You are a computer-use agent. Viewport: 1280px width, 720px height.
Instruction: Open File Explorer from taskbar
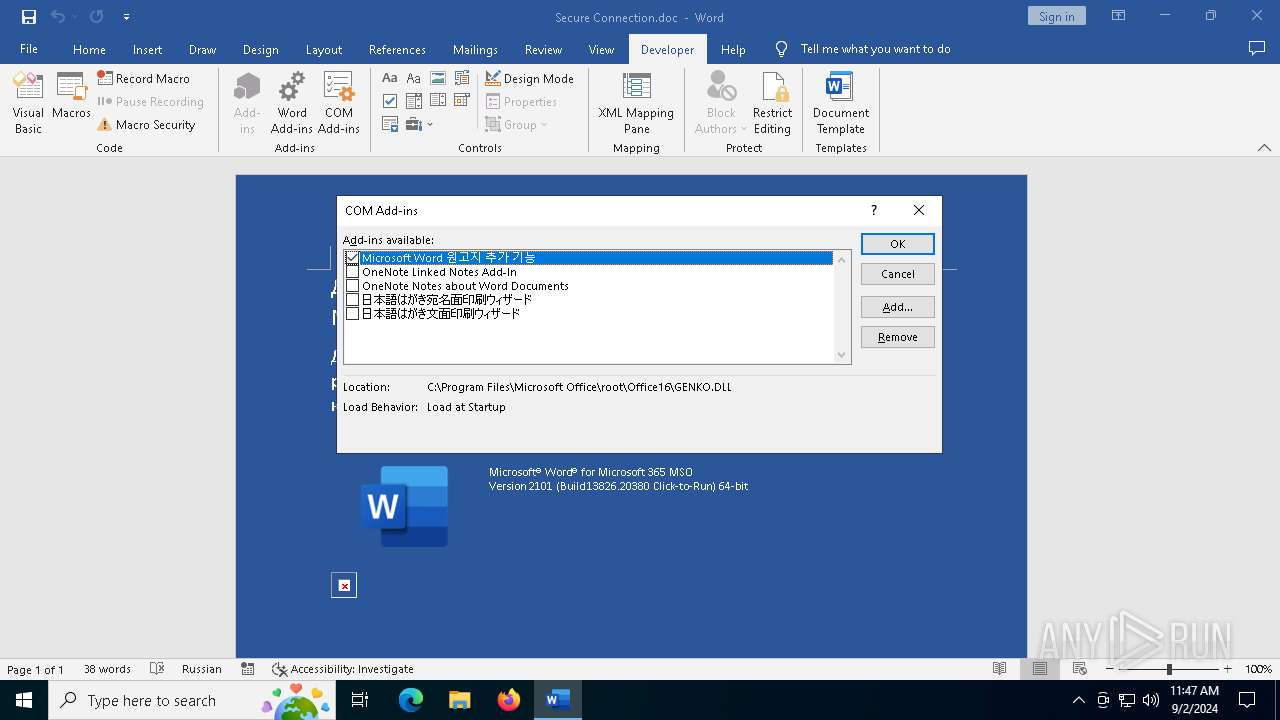click(460, 700)
